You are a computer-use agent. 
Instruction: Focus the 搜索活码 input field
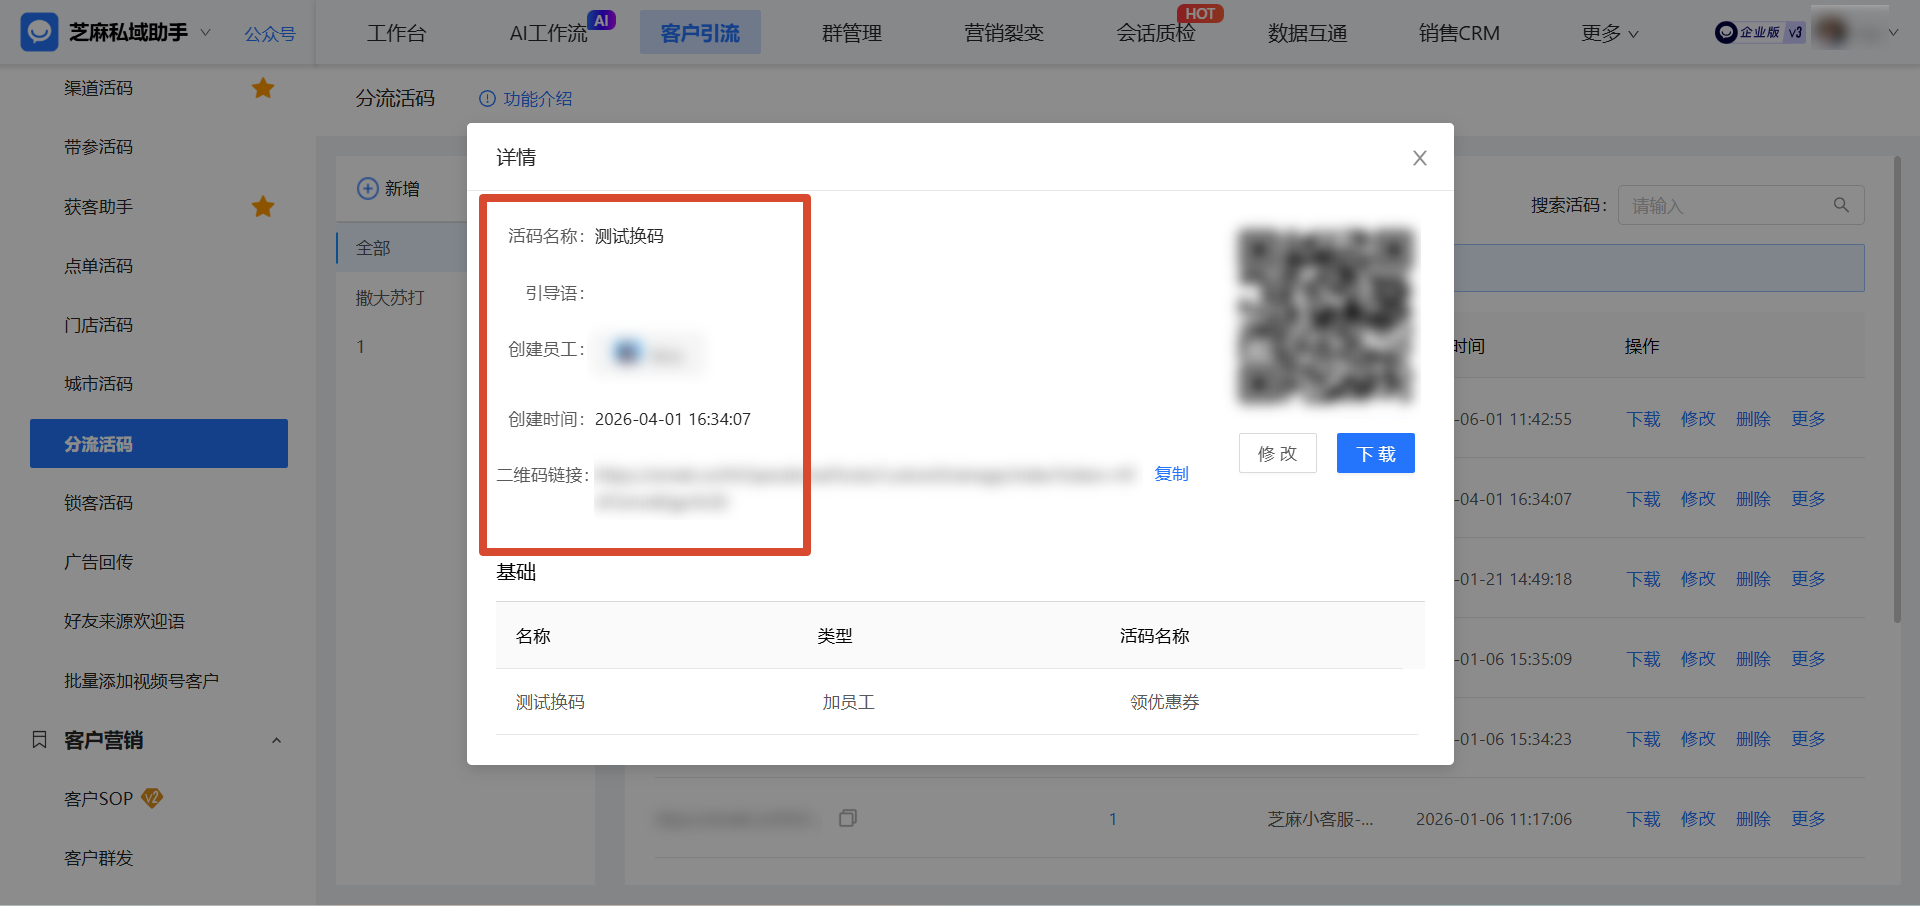click(x=1740, y=205)
